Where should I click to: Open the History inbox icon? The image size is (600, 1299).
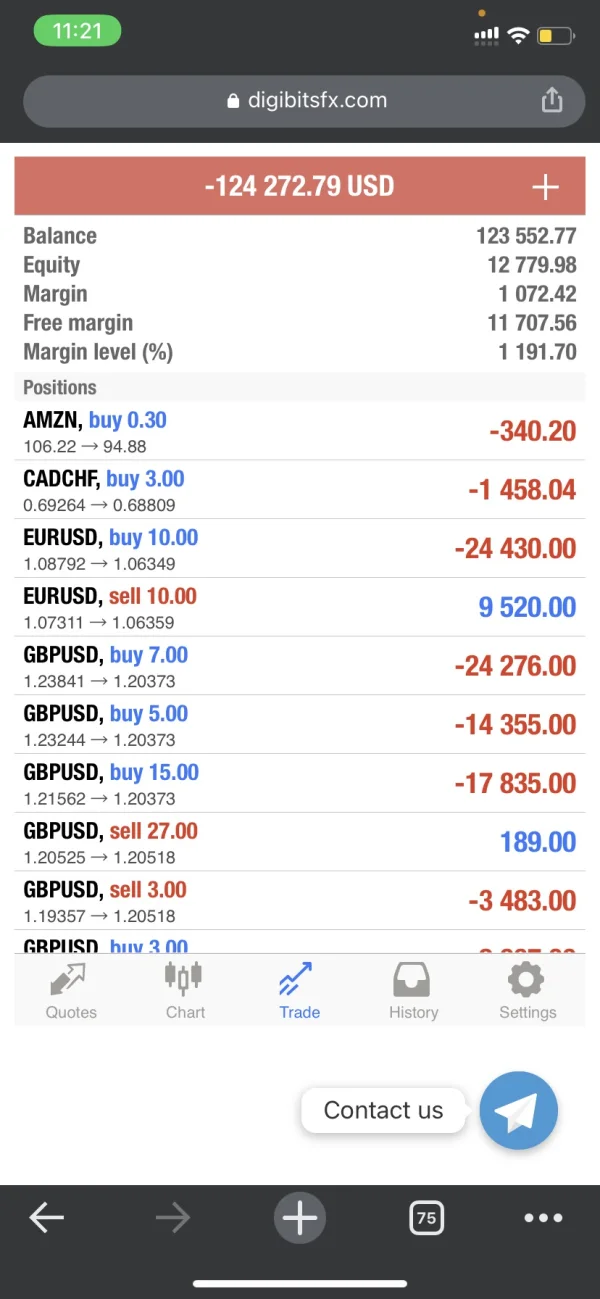pos(413,980)
